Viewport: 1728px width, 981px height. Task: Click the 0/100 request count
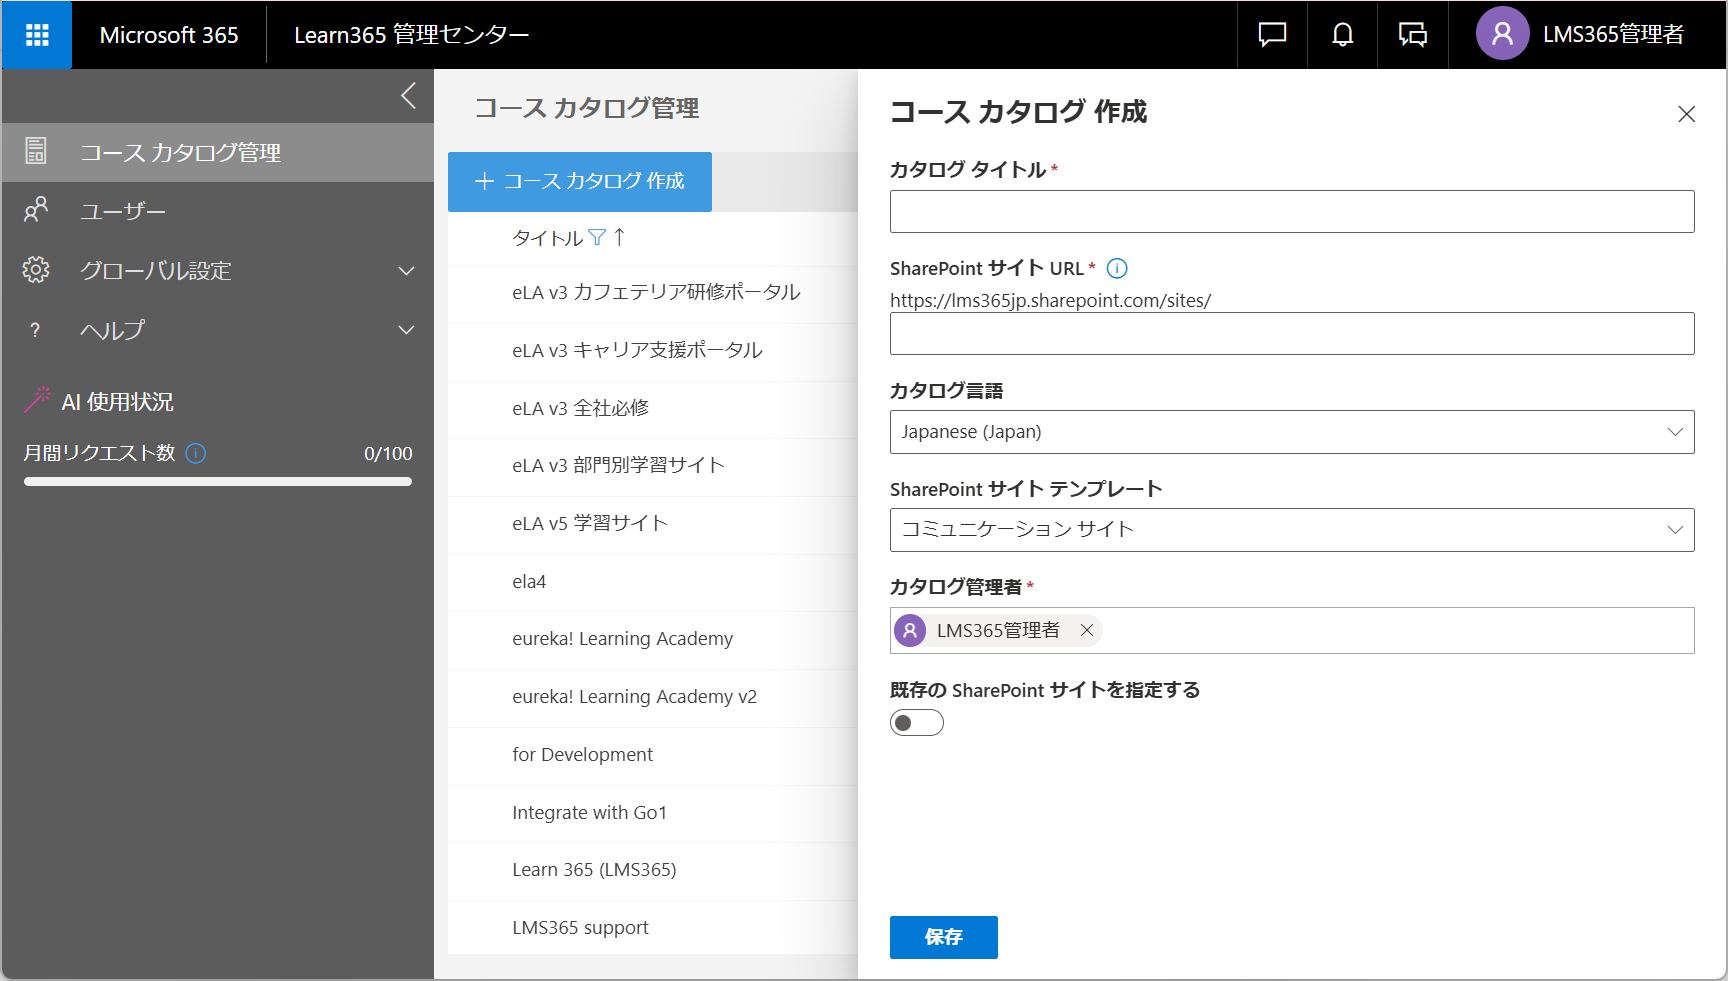click(388, 453)
